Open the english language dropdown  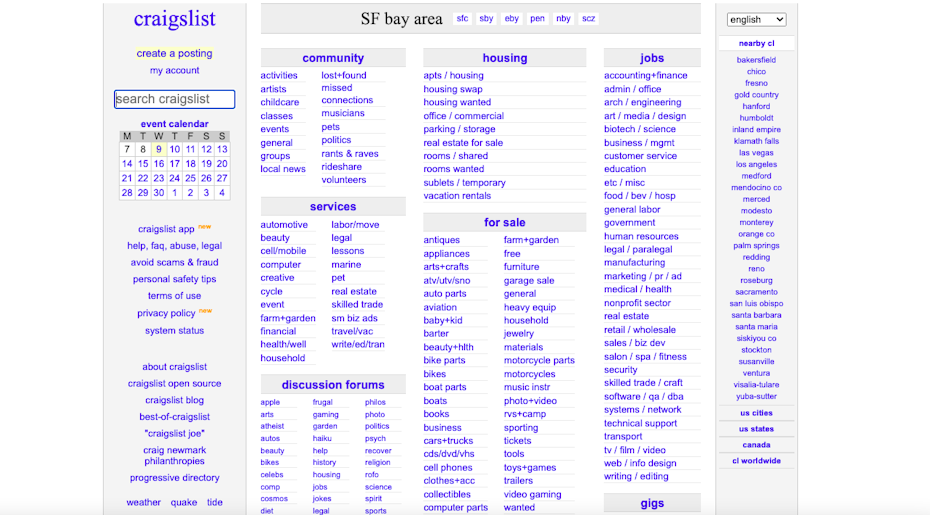coord(756,19)
